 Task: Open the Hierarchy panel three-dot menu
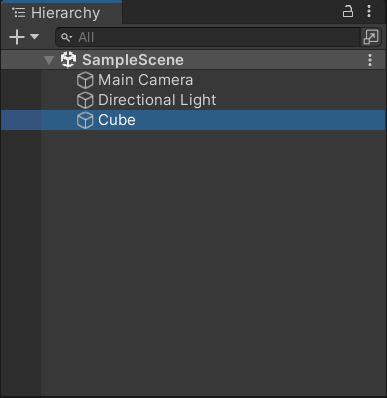click(369, 11)
